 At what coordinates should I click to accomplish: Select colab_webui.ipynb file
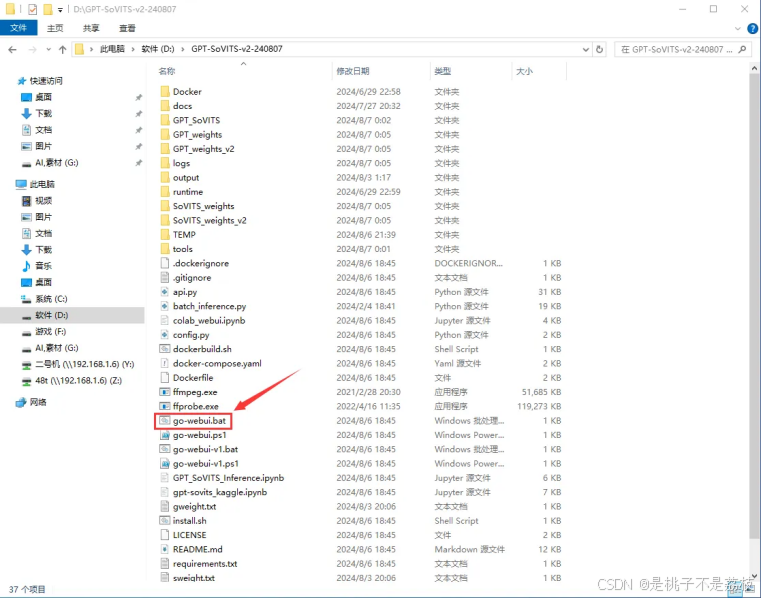point(209,320)
